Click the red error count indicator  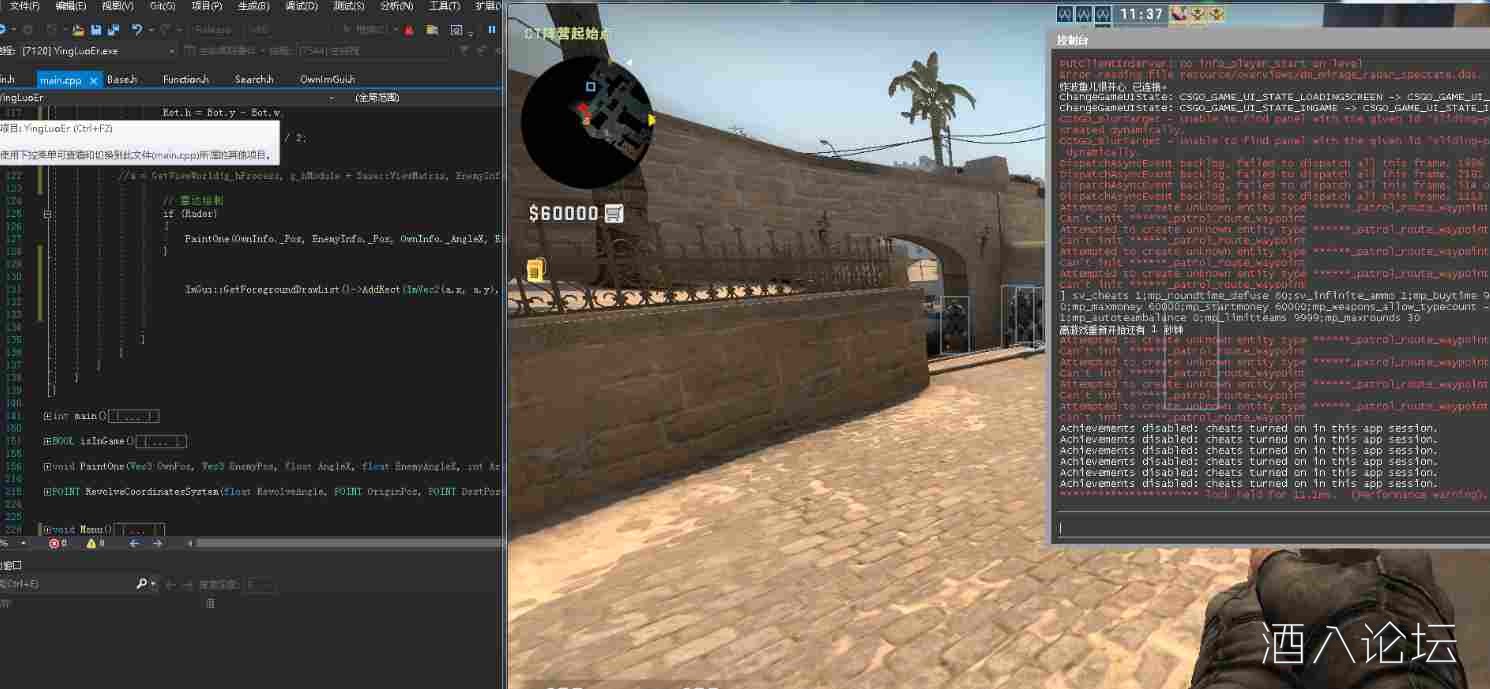58,543
